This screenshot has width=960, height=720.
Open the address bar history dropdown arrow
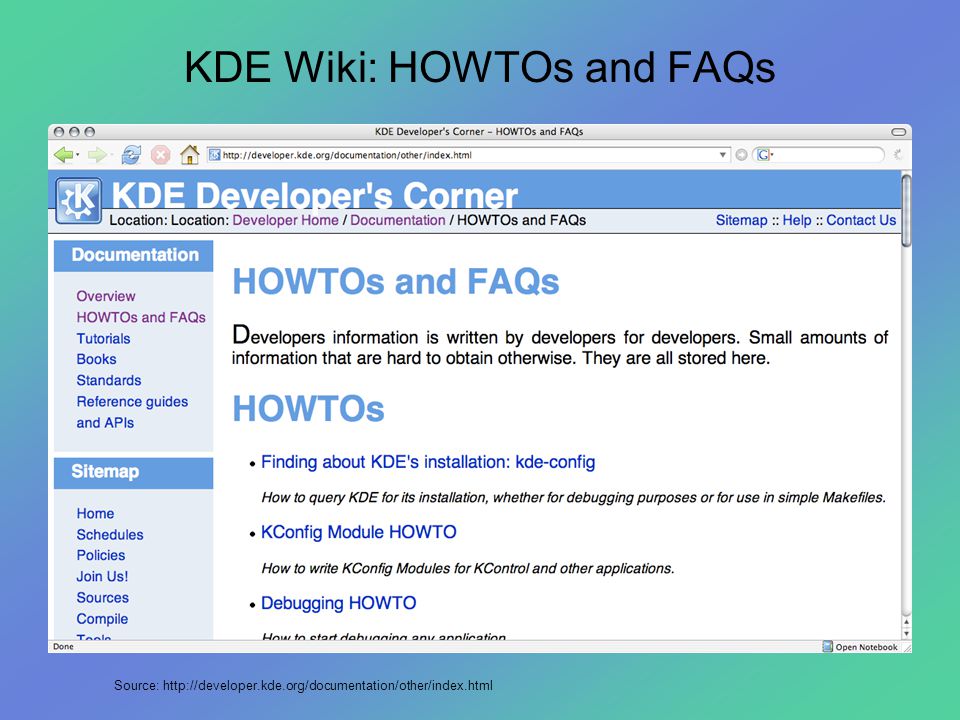pos(722,155)
